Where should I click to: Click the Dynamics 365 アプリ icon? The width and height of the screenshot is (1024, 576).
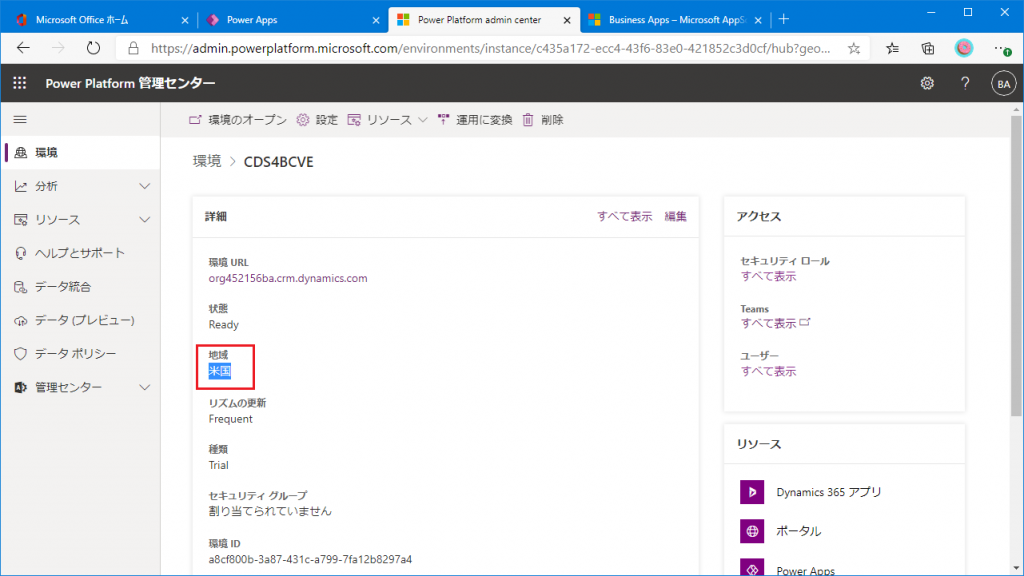(x=752, y=492)
